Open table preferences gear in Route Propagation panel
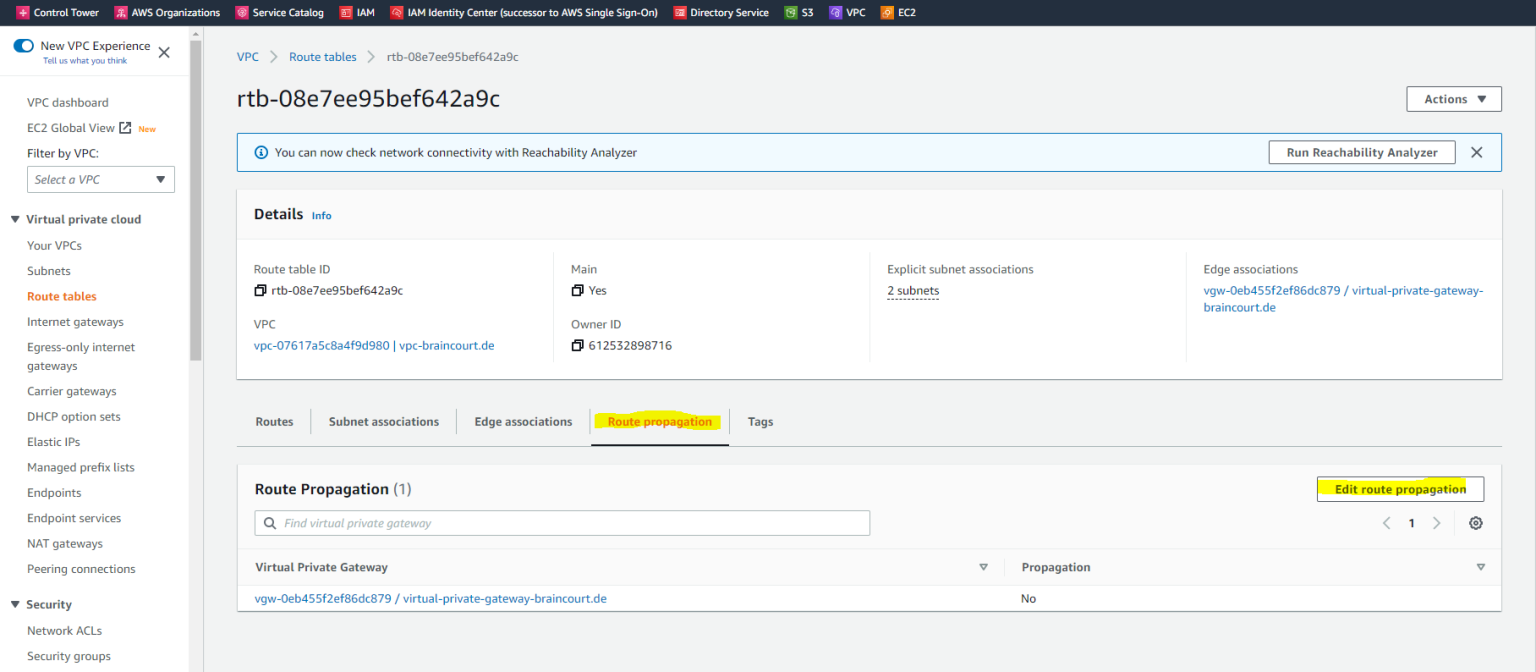Image resolution: width=1536 pixels, height=672 pixels. pyautogui.click(x=1476, y=522)
